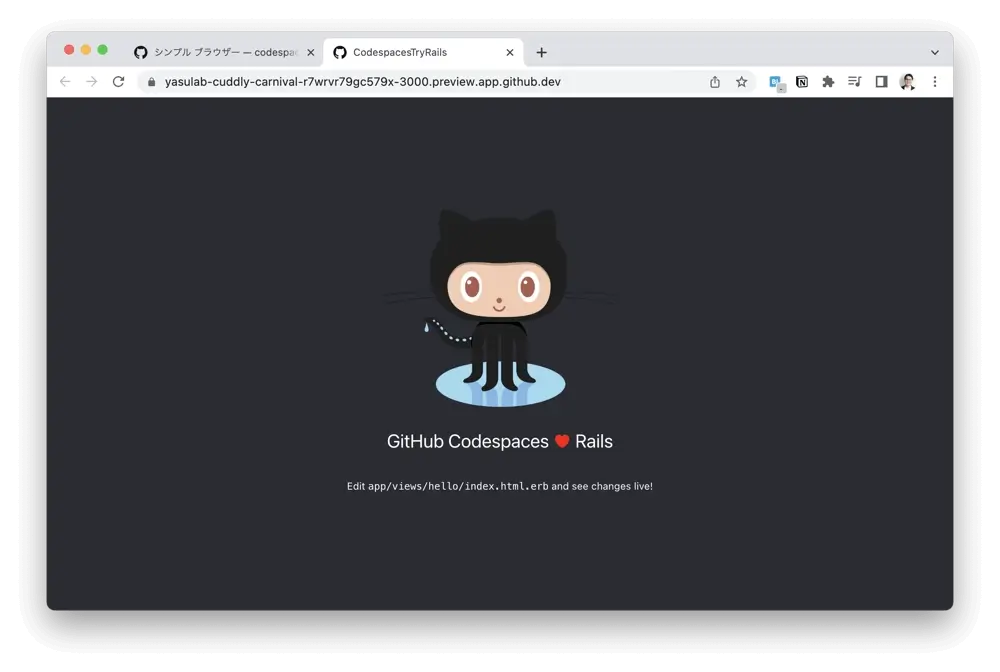This screenshot has width=1000, height=672.
Task: Open the share page icon
Action: pyautogui.click(x=715, y=82)
